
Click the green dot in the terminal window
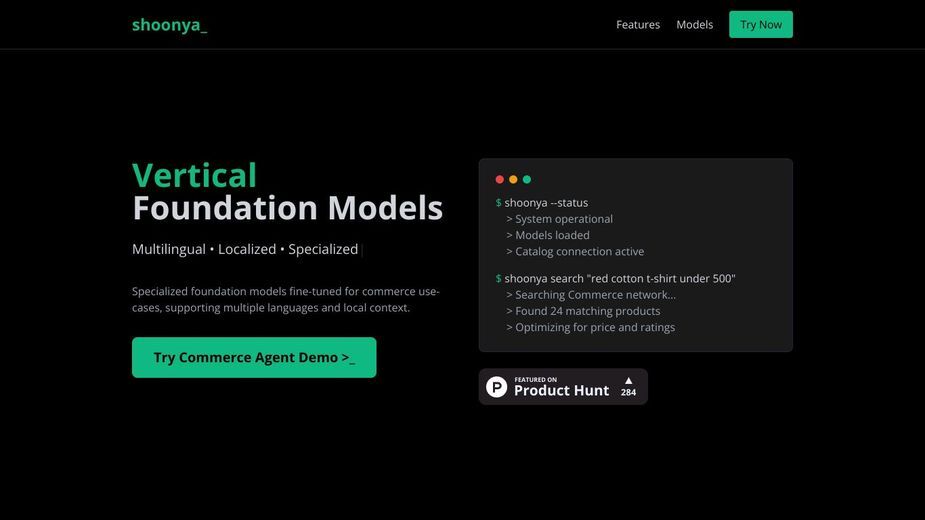pyautogui.click(x=527, y=179)
